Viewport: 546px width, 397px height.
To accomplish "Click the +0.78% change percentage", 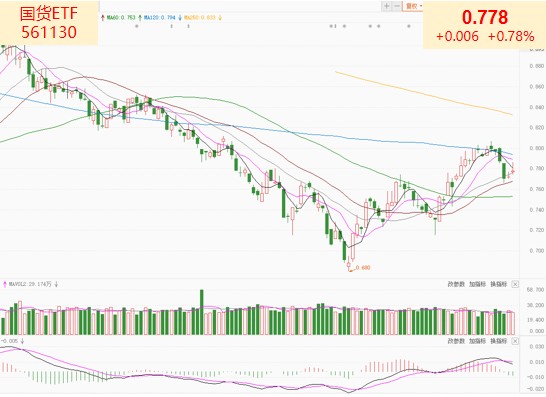I will [511, 36].
